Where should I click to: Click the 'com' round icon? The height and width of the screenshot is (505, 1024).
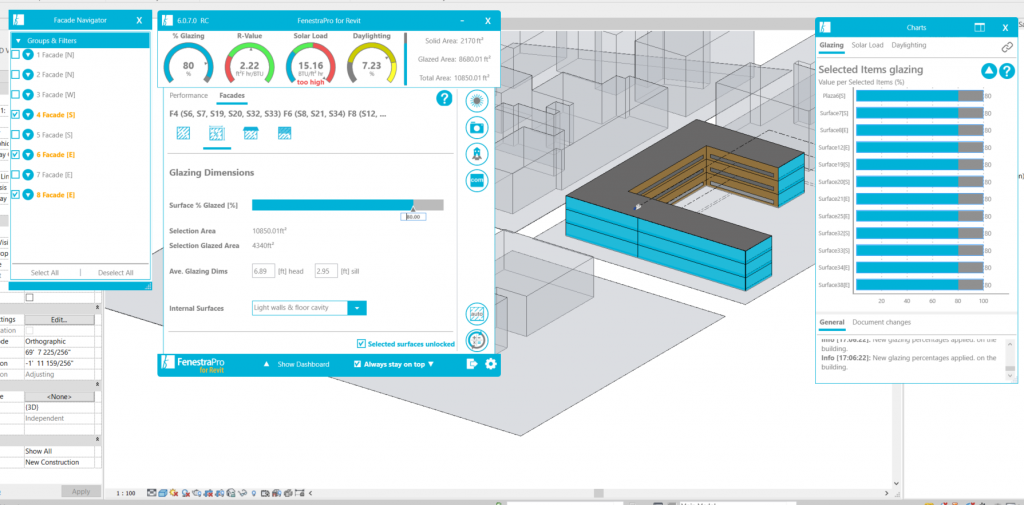click(477, 180)
